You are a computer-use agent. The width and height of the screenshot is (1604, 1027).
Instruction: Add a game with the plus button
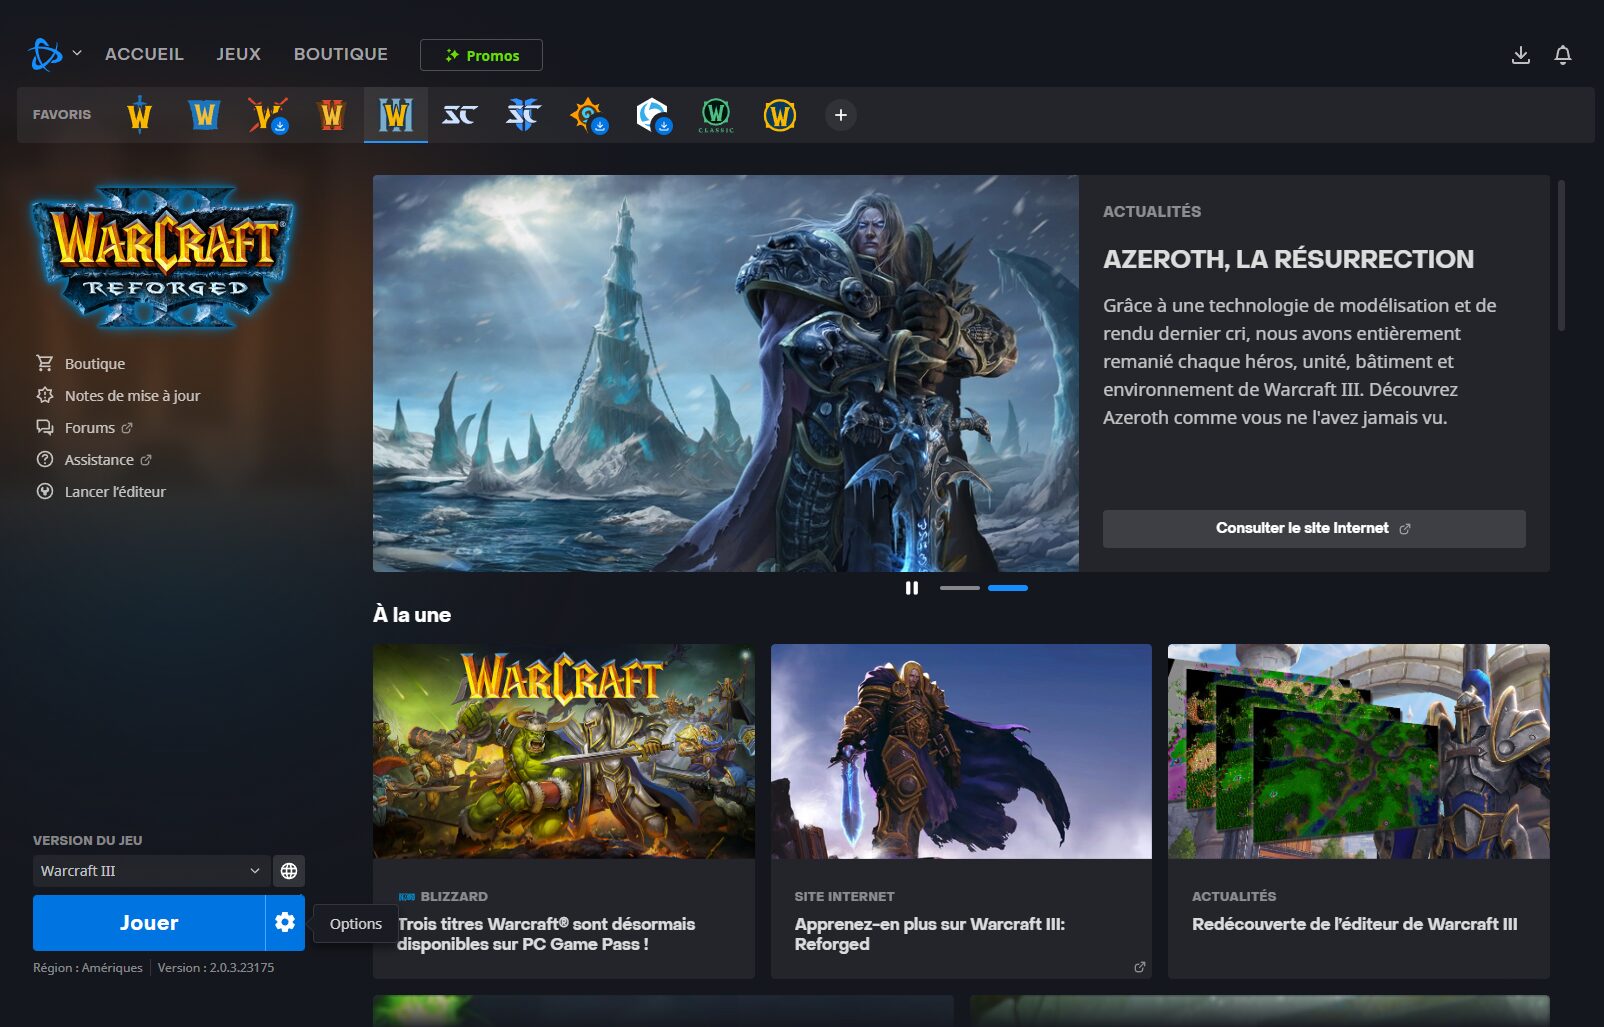(x=840, y=115)
